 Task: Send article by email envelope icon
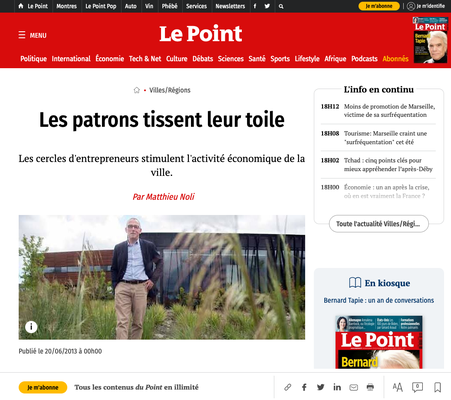pyautogui.click(x=354, y=387)
